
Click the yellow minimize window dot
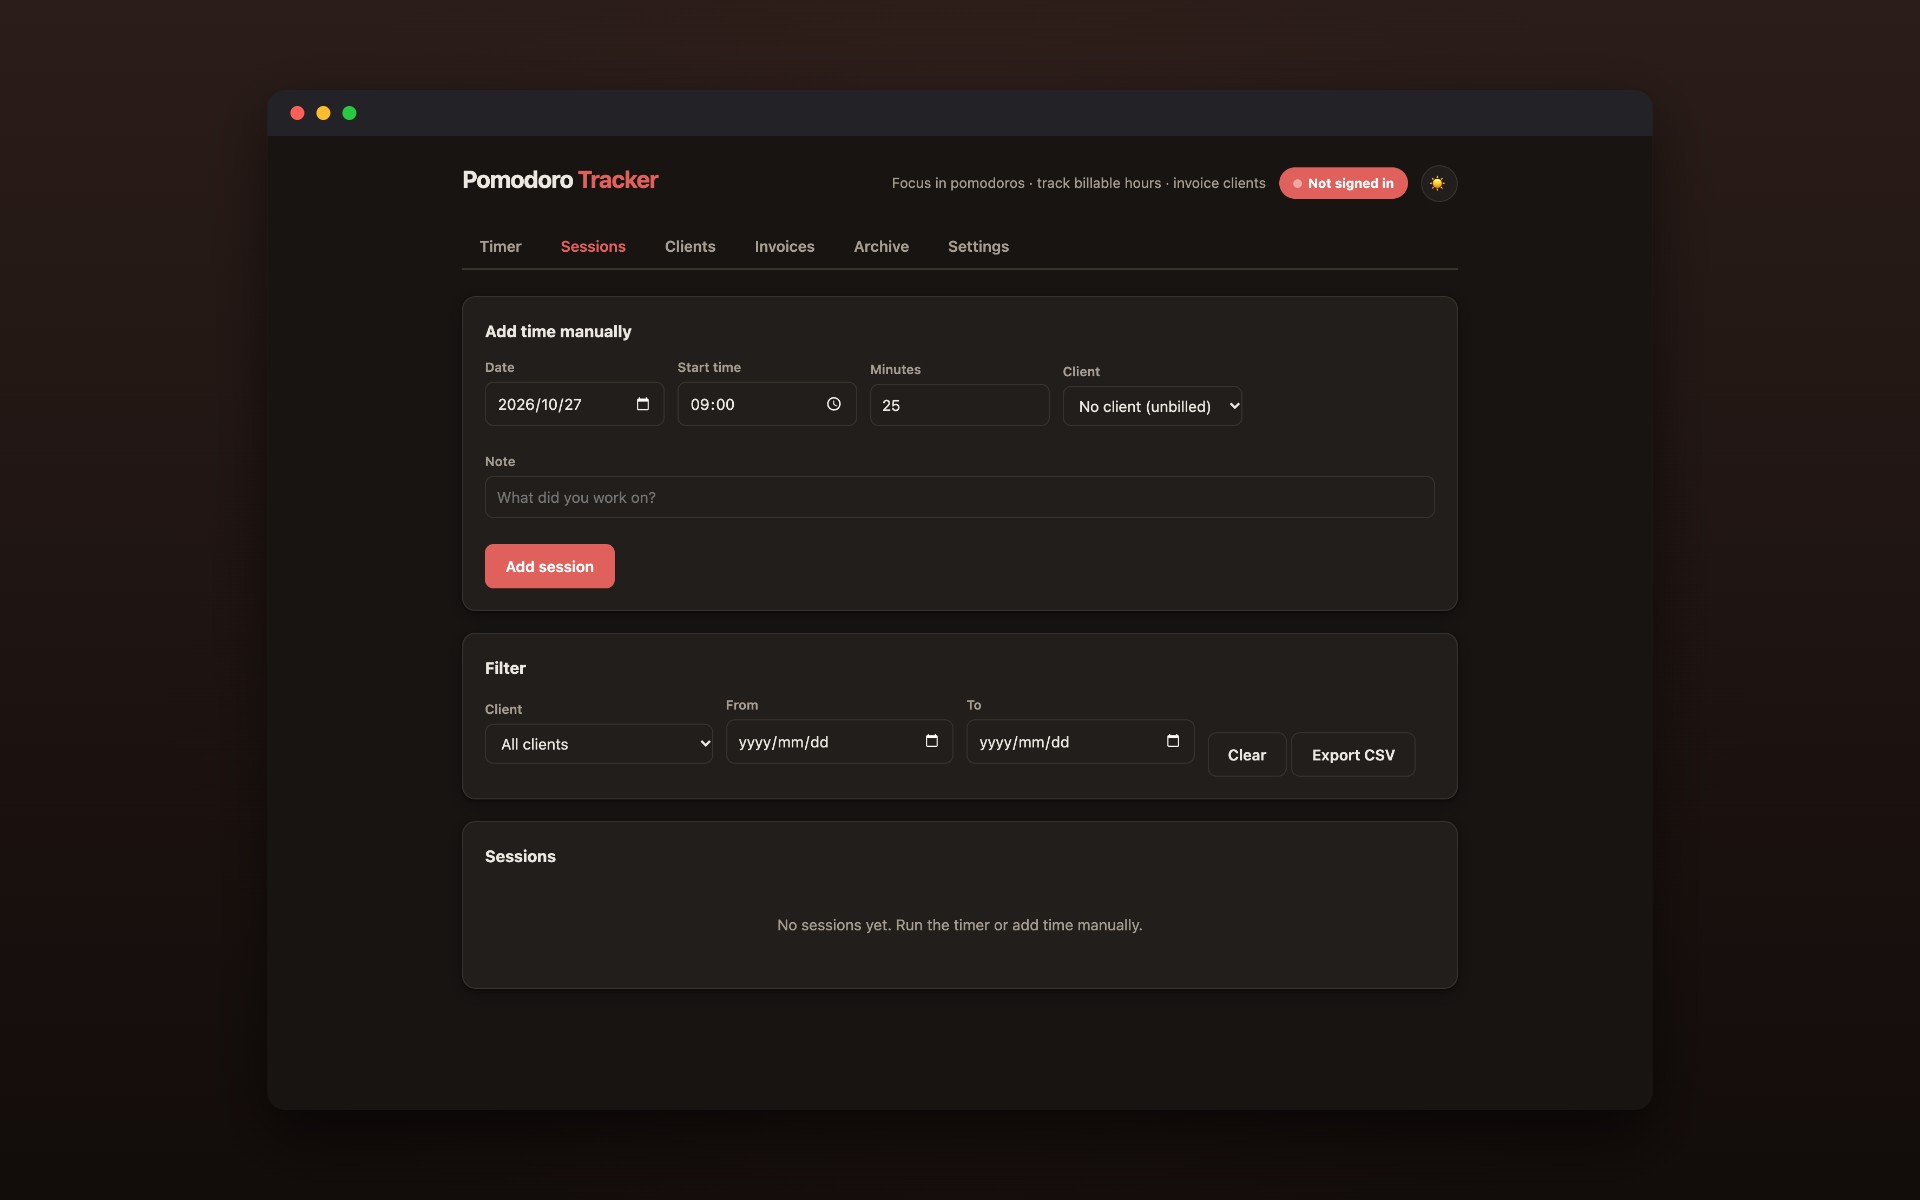click(x=323, y=113)
